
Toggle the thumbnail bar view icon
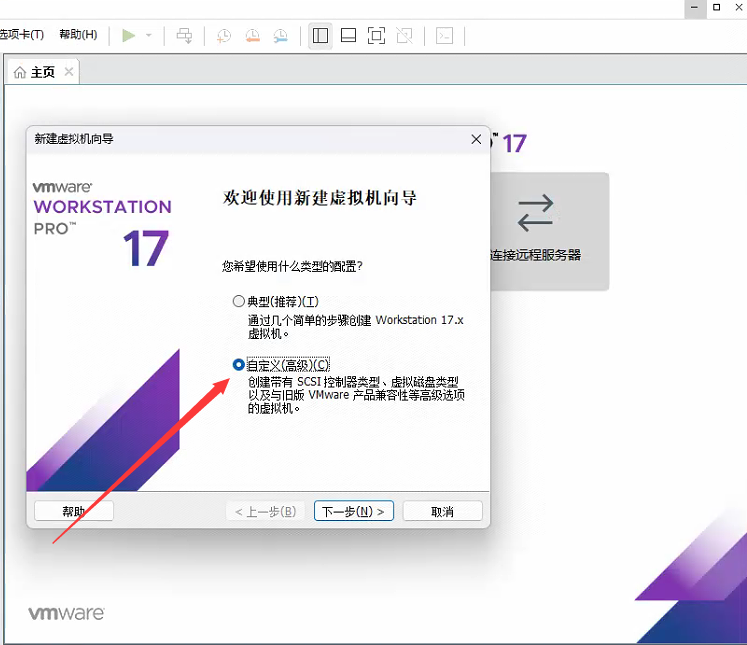(x=348, y=36)
